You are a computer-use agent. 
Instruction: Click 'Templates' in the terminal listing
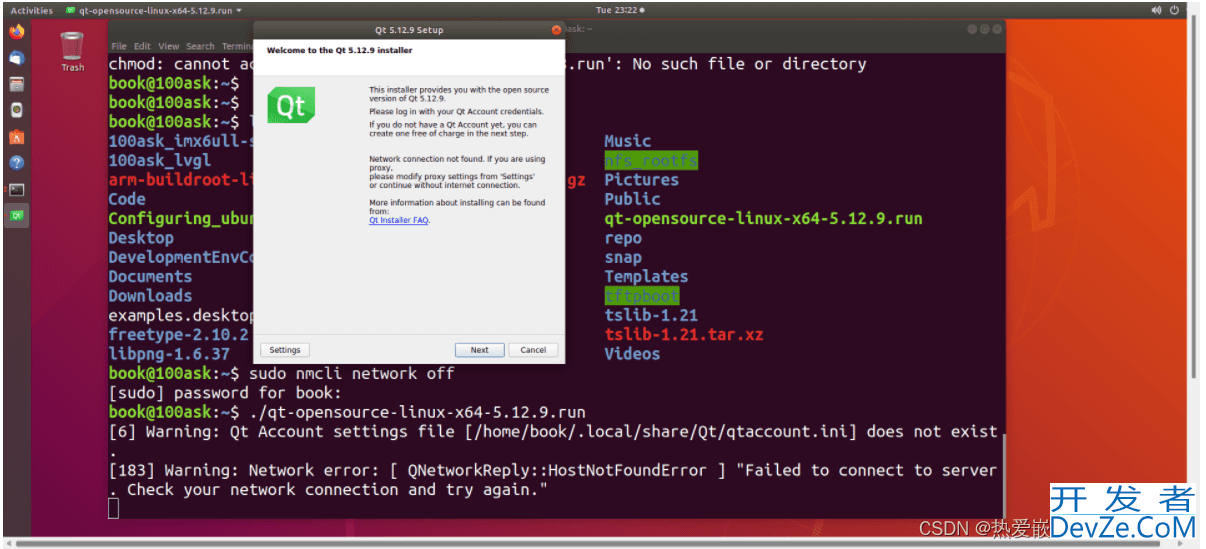646,276
